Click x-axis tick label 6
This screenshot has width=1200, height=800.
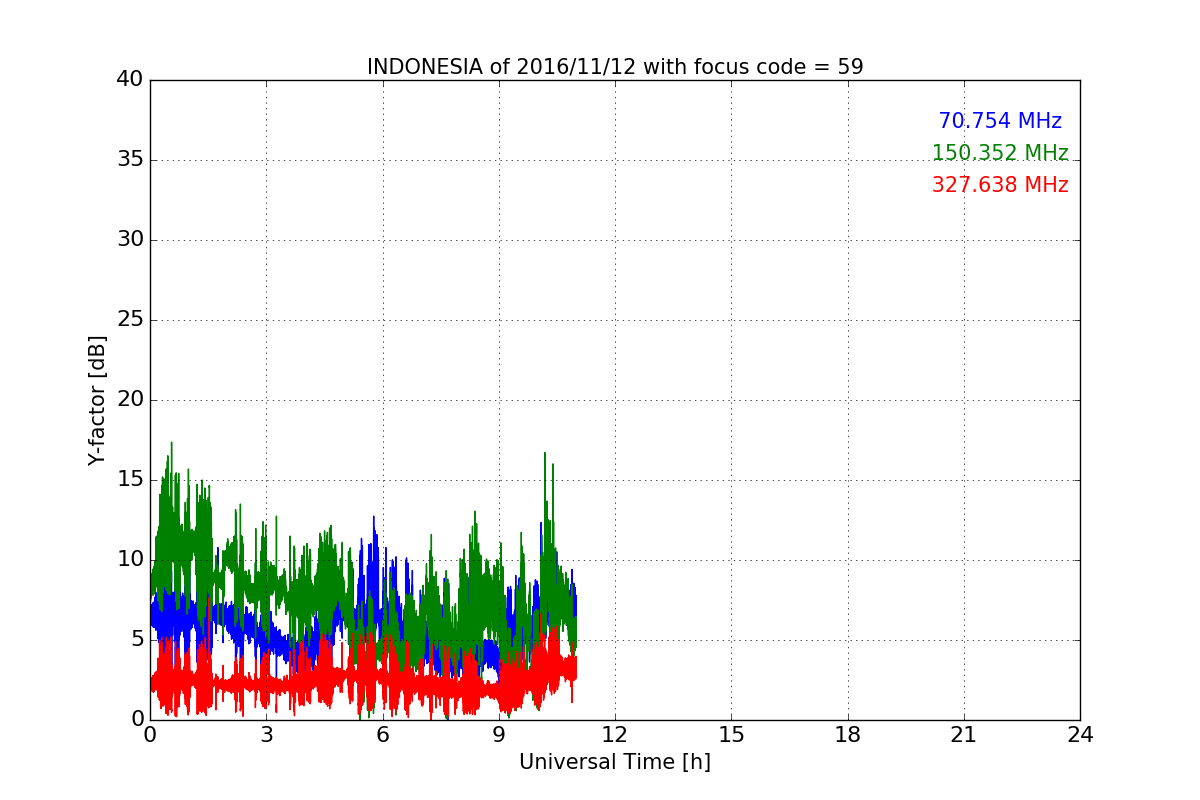(382, 735)
